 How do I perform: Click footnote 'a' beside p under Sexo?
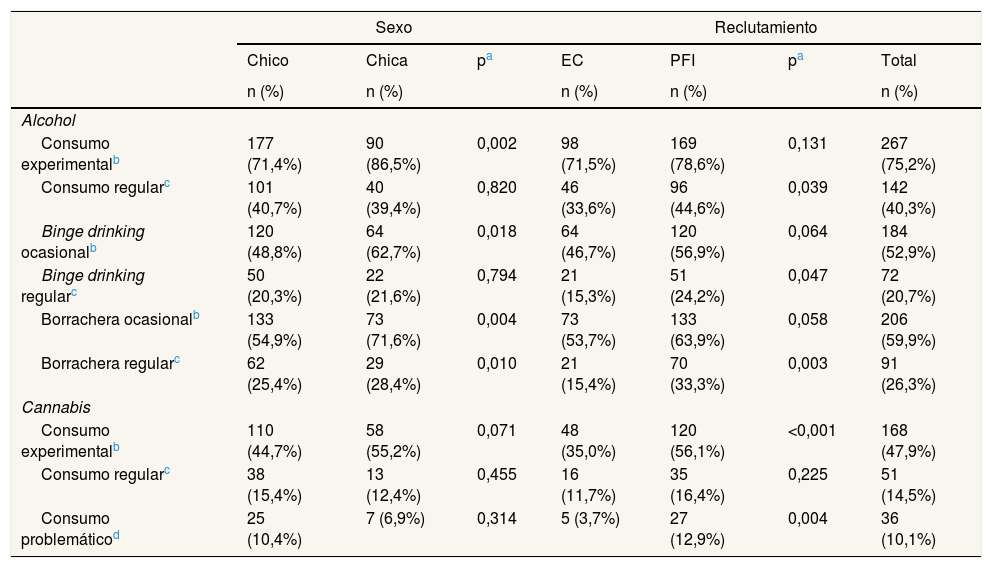492,58
